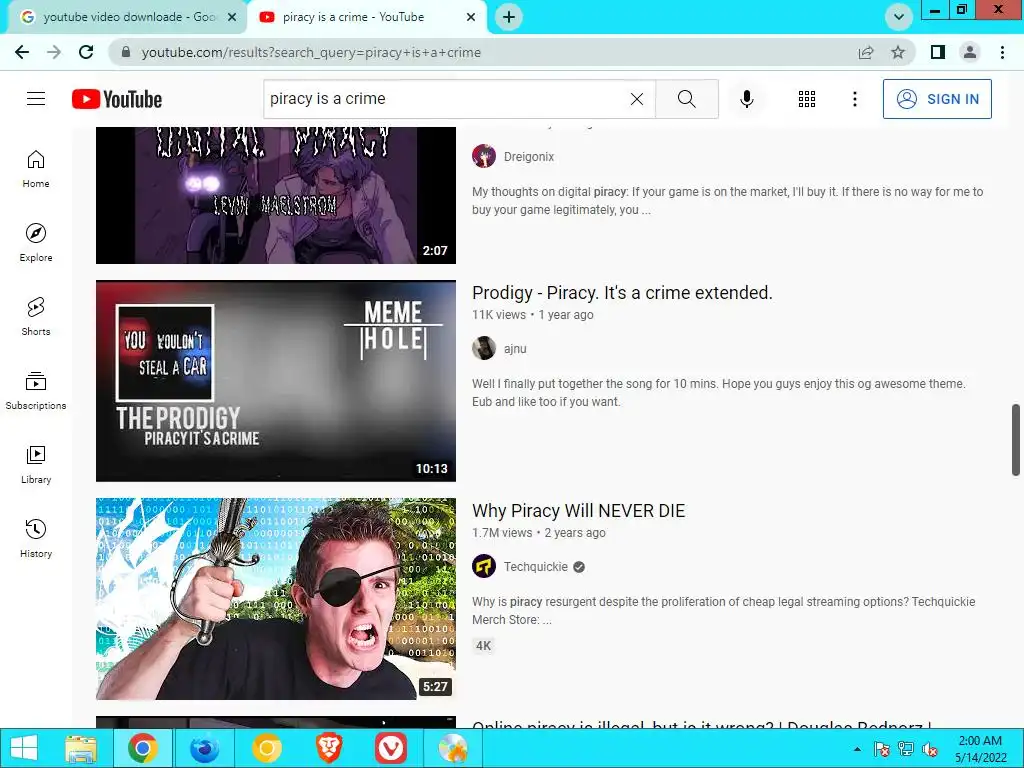The image size is (1024, 768).
Task: Click the taskbar volume icon
Action: [x=930, y=749]
